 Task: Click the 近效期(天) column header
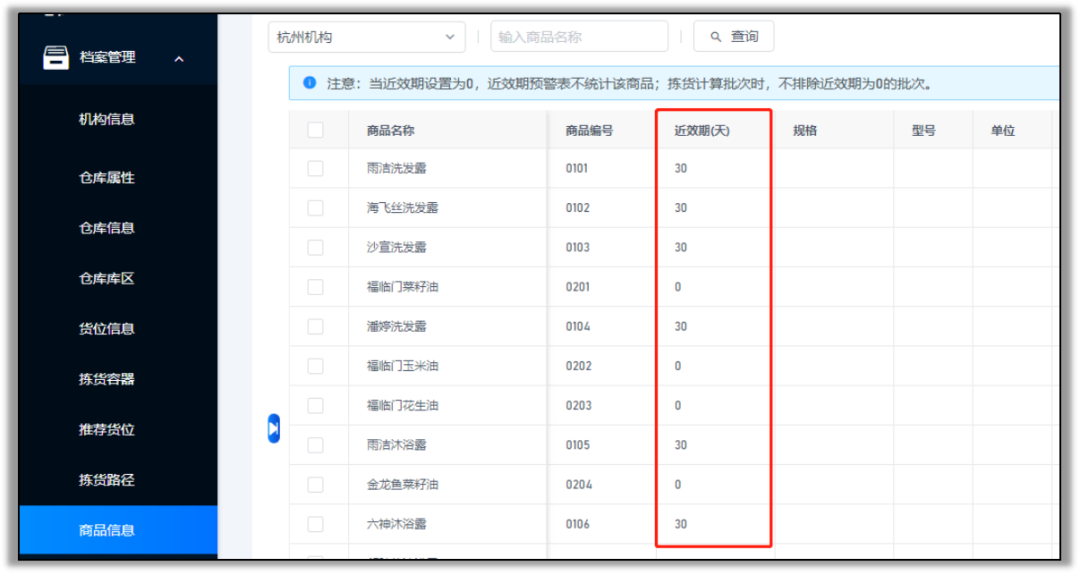(x=702, y=131)
